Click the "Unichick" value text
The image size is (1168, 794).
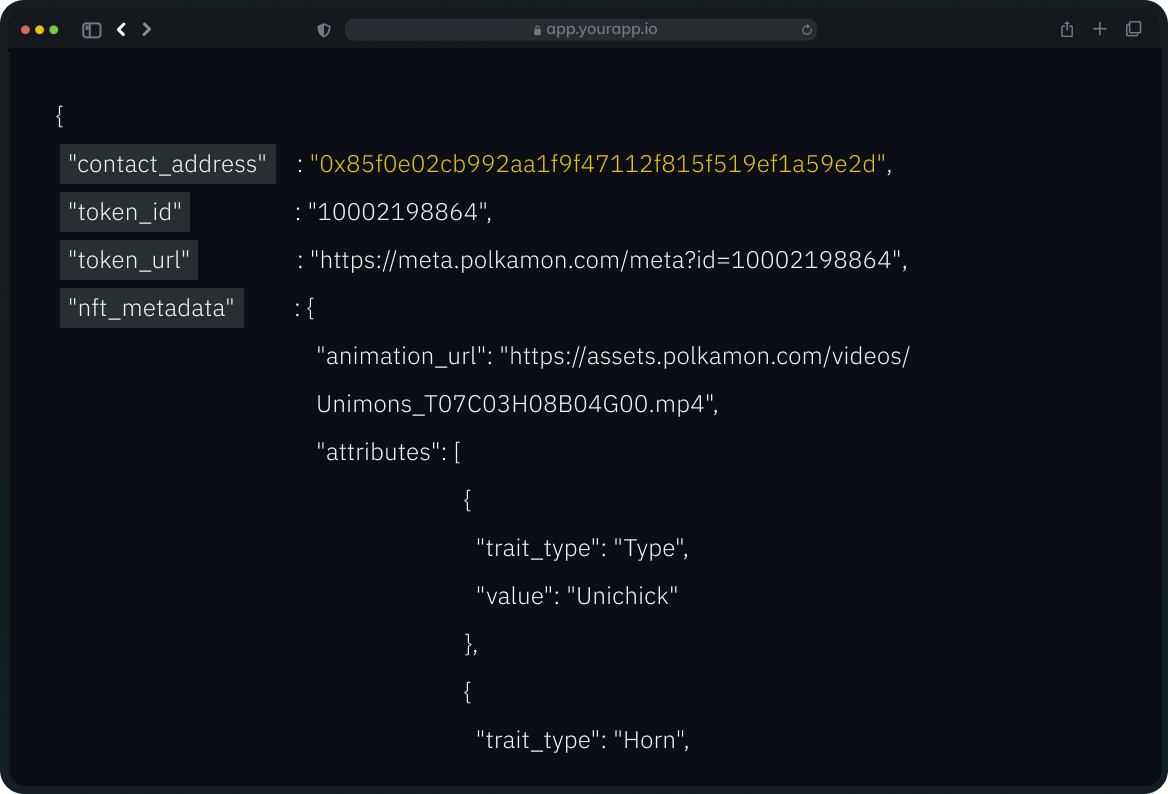pos(623,596)
